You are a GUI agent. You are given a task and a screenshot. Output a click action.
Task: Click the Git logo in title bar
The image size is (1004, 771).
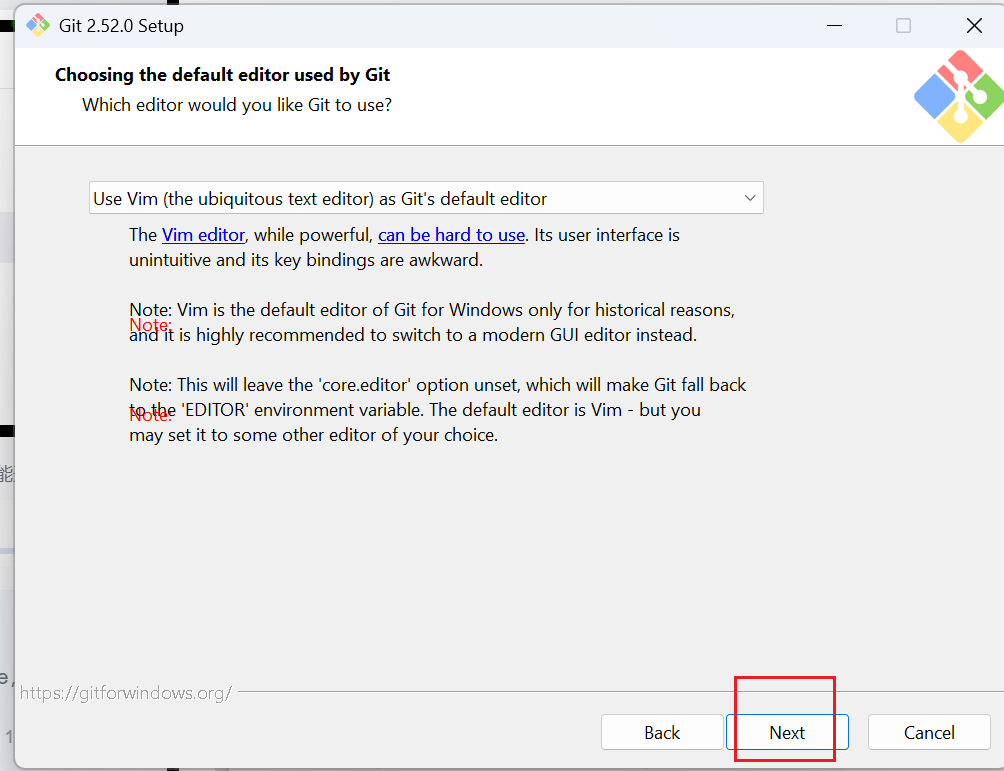37,25
